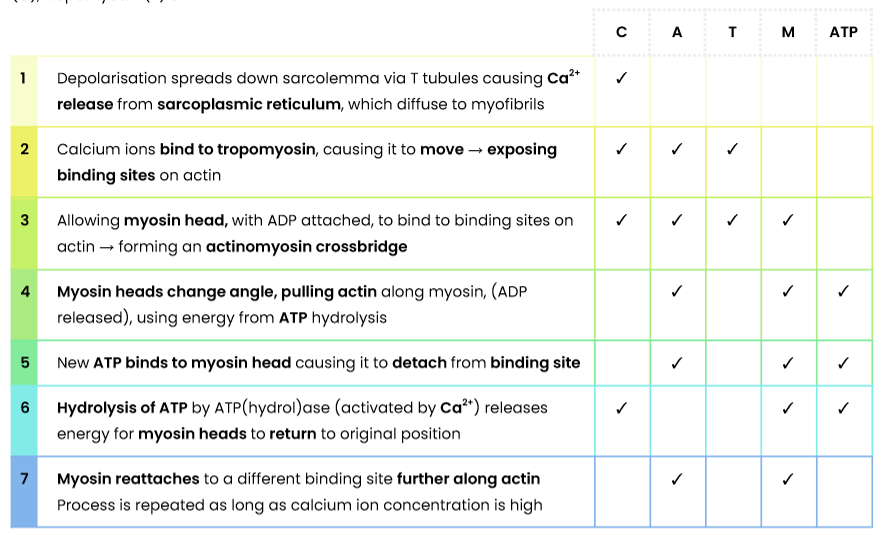The image size is (889, 535).
Task: Click the 'sarcoplasmic reticulum' bold text
Action: pos(249,104)
